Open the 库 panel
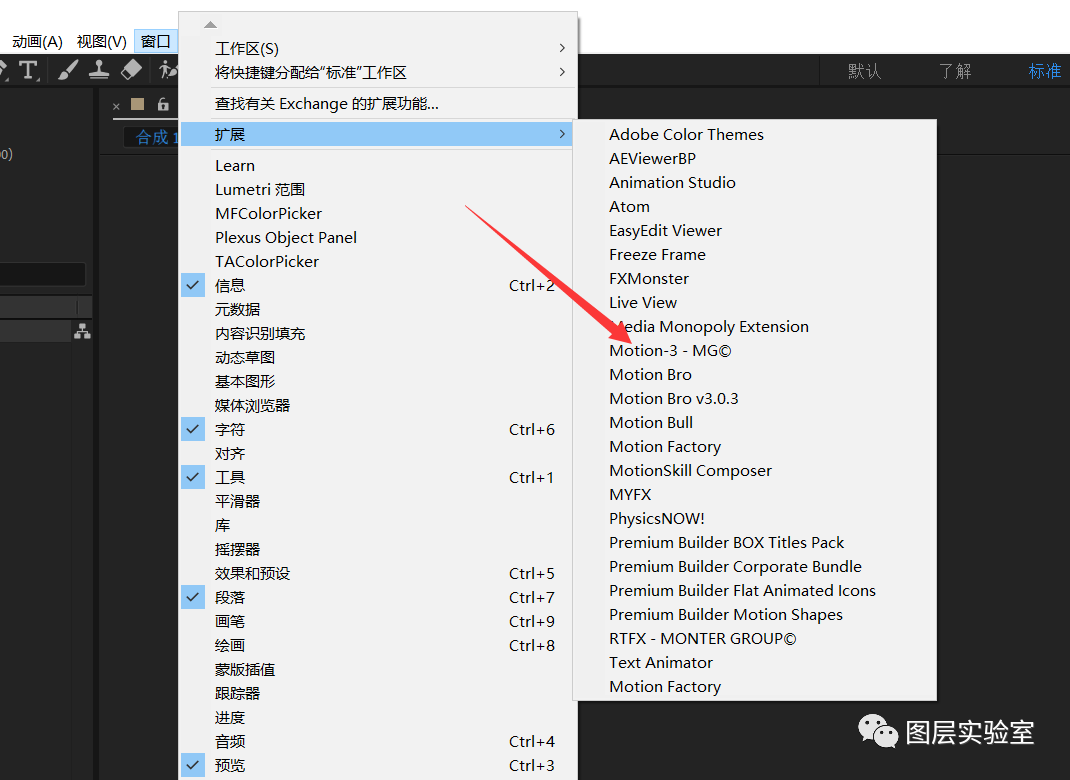1070x780 pixels. 376,525
